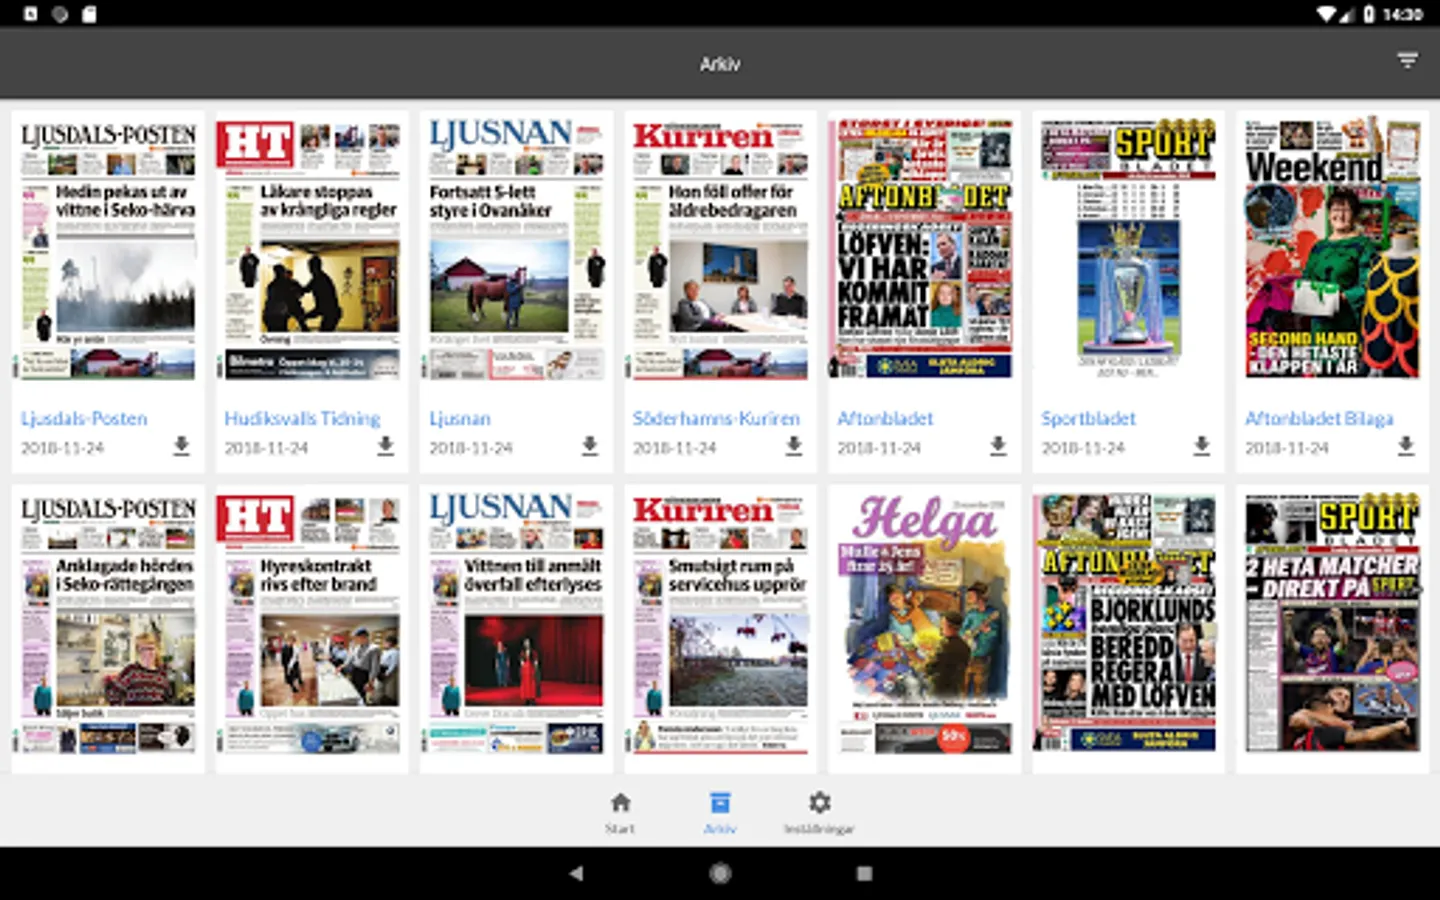Viewport: 1440px width, 900px height.
Task: Open Ljusdals-Posten cover 'Anklagade hördes i Seko-rättegången'
Action: (108, 624)
